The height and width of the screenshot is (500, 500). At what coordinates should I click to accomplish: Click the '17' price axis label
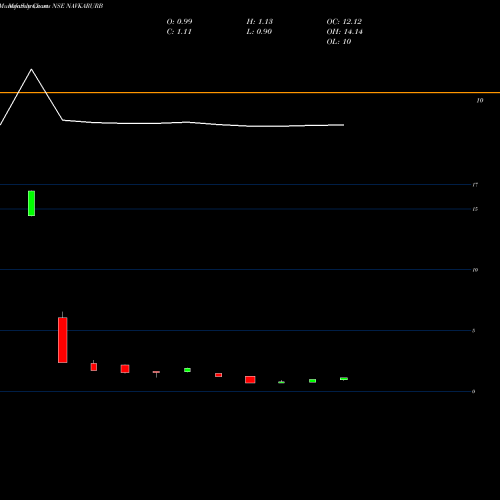475,185
